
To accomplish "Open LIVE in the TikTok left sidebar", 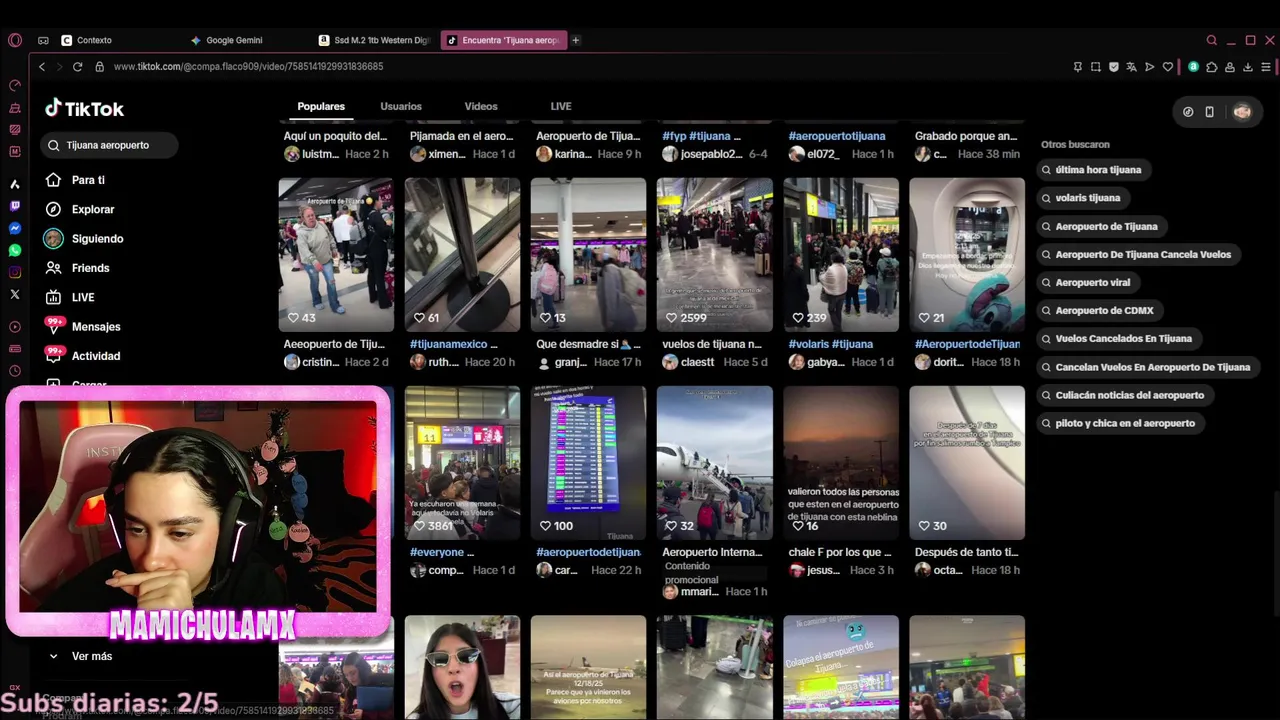I will [x=70, y=297].
